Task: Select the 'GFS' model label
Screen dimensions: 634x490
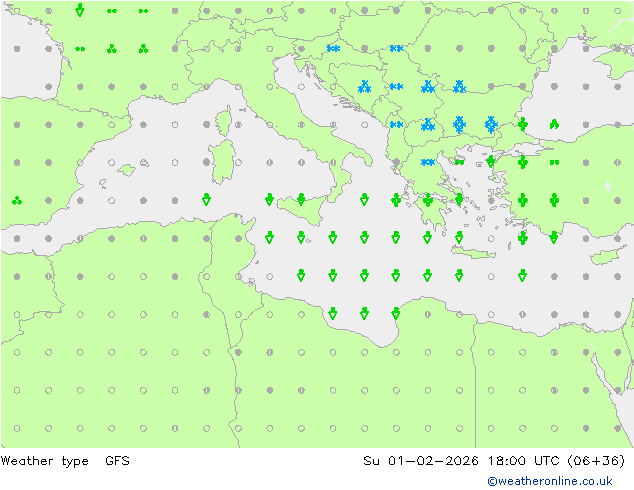Action: [x=117, y=460]
